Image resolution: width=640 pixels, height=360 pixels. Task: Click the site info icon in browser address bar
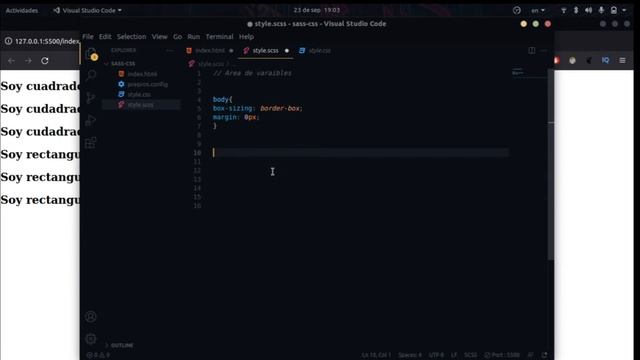tap(8, 41)
